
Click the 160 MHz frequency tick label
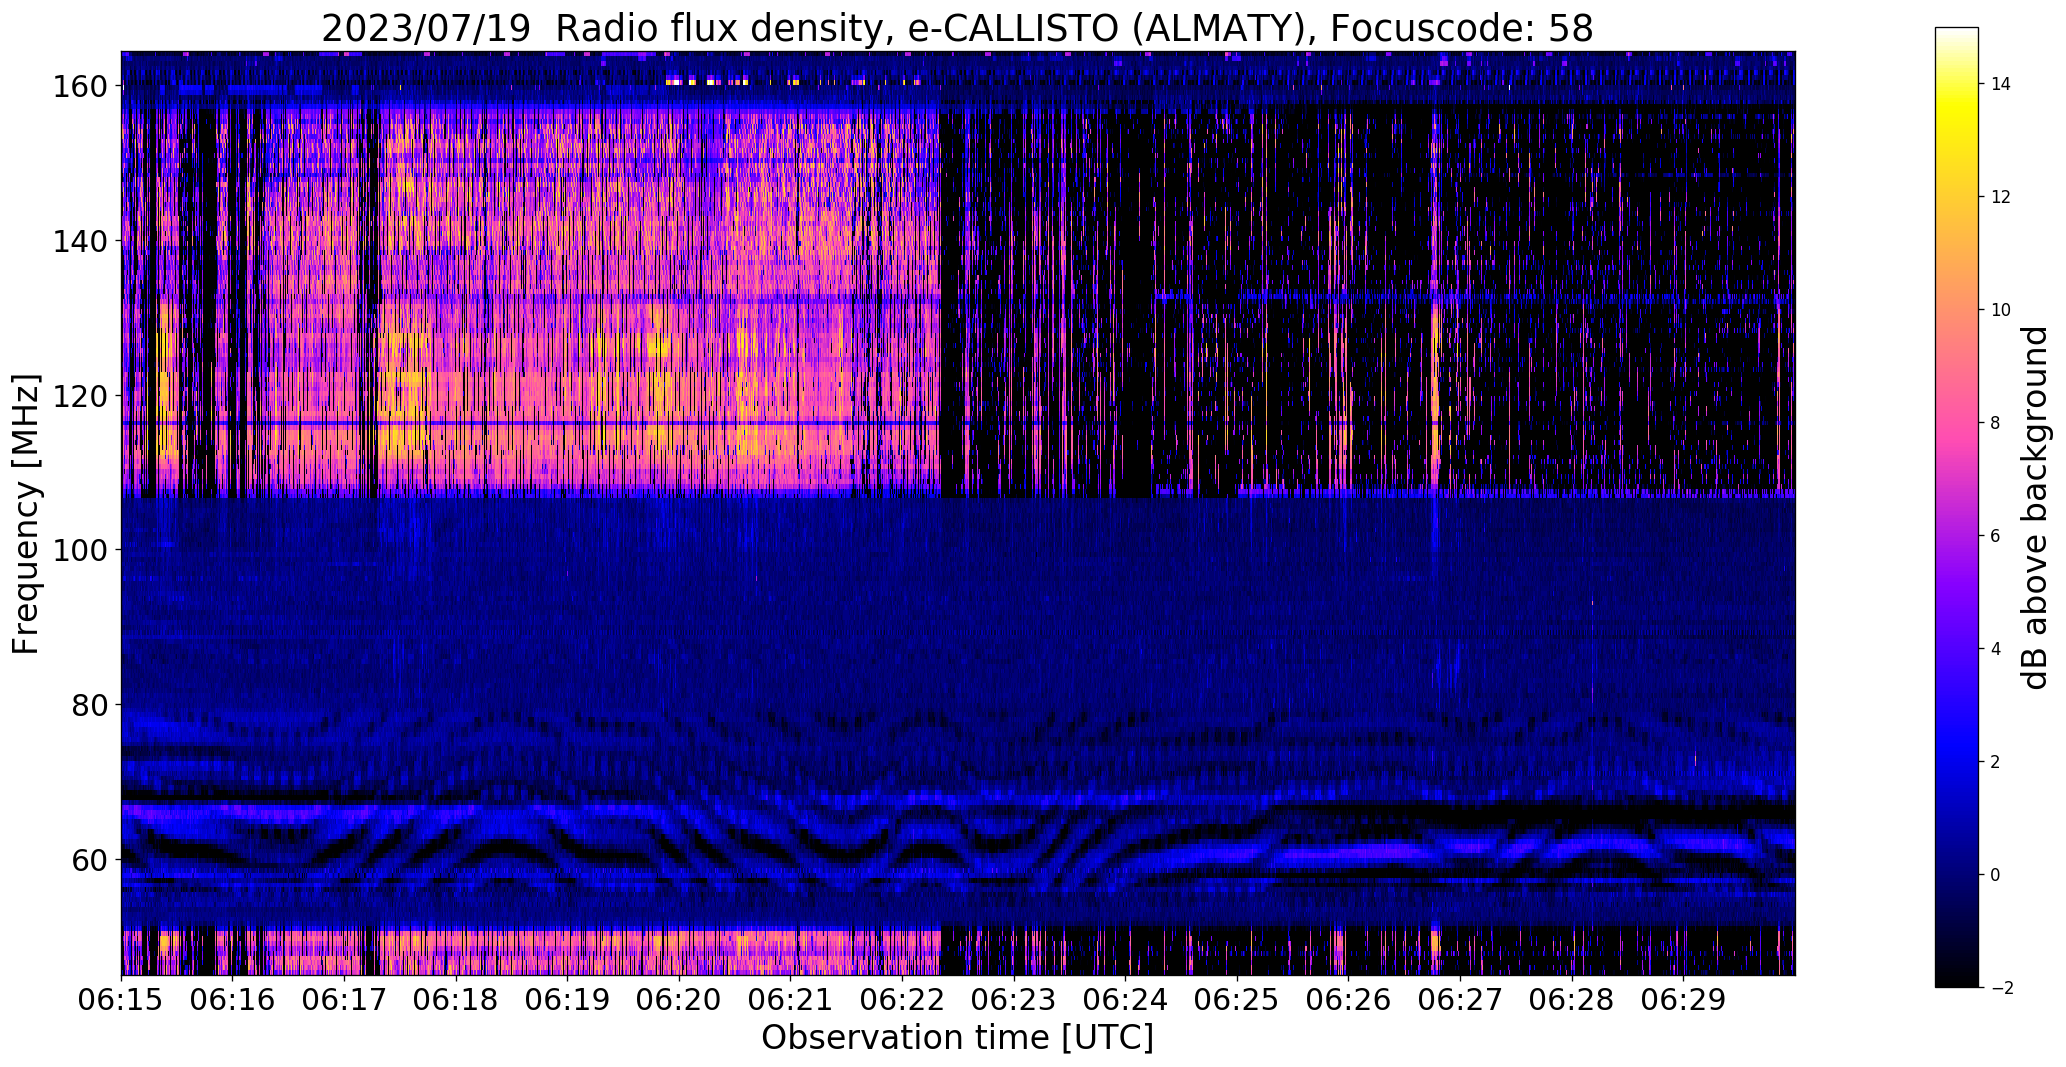pyautogui.click(x=81, y=87)
